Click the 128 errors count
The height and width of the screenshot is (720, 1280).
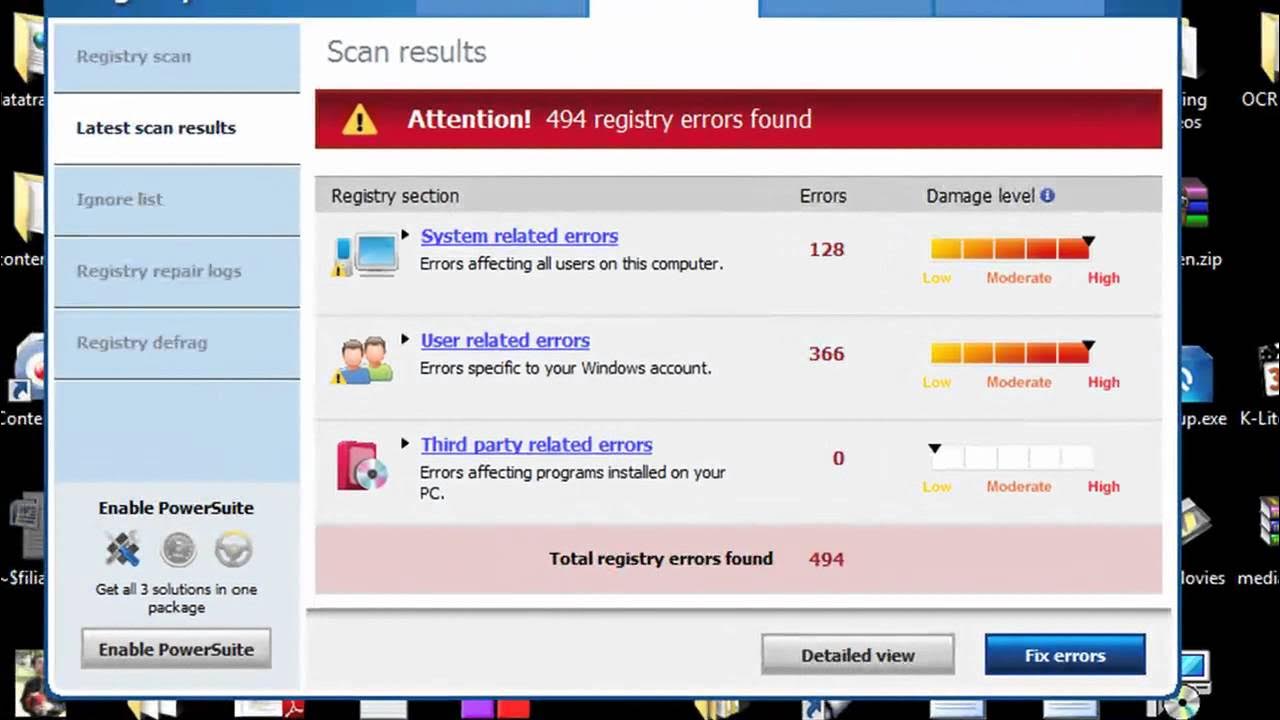pos(826,249)
